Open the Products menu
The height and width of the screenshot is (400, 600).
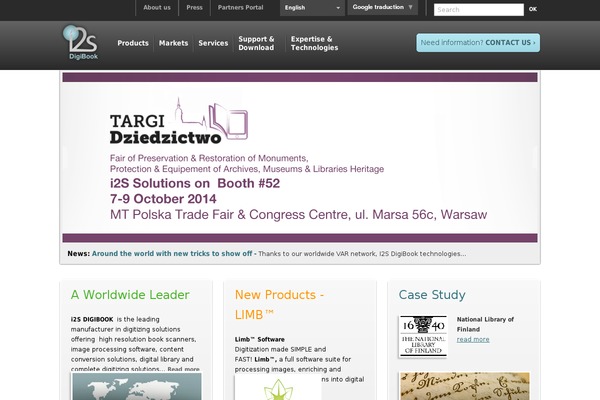click(x=133, y=43)
